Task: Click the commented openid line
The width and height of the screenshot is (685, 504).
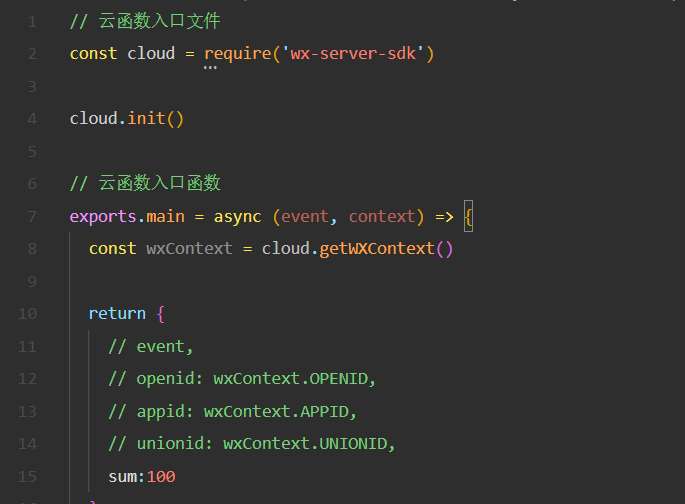Action: click(242, 379)
